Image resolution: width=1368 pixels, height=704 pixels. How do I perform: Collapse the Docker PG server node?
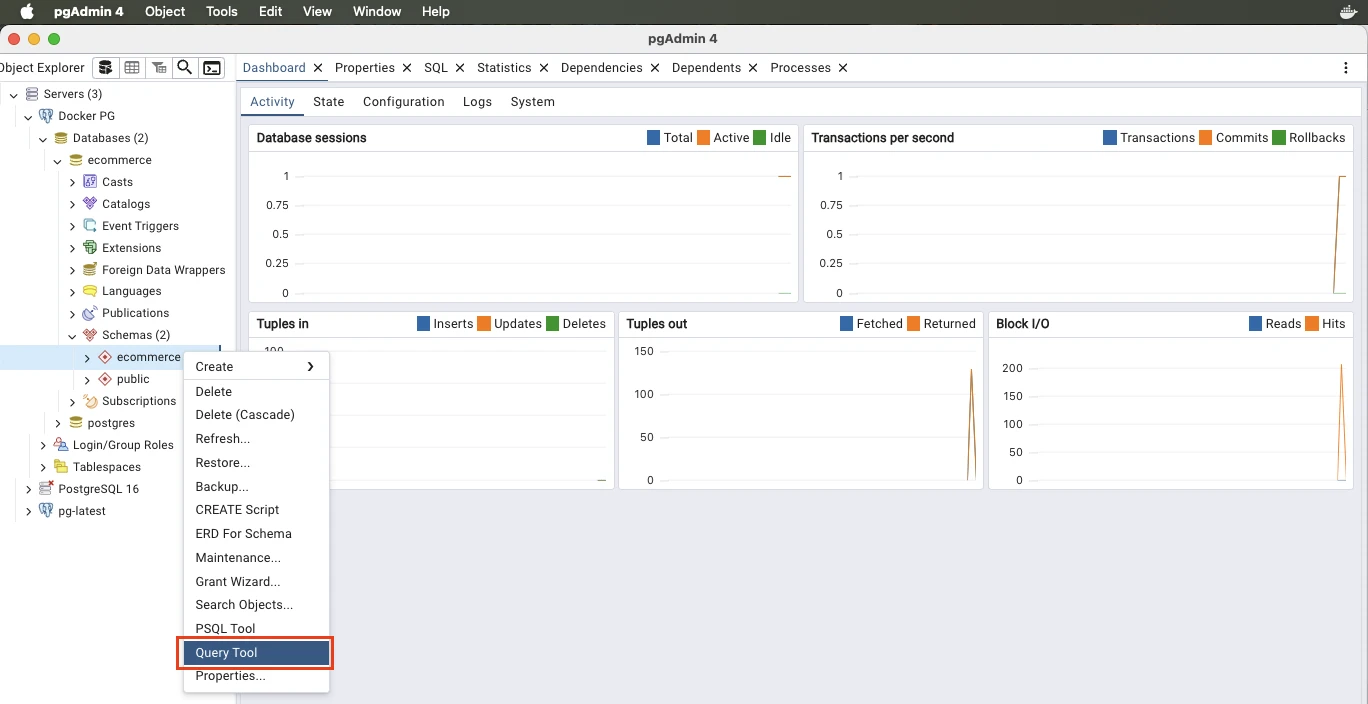[29, 116]
